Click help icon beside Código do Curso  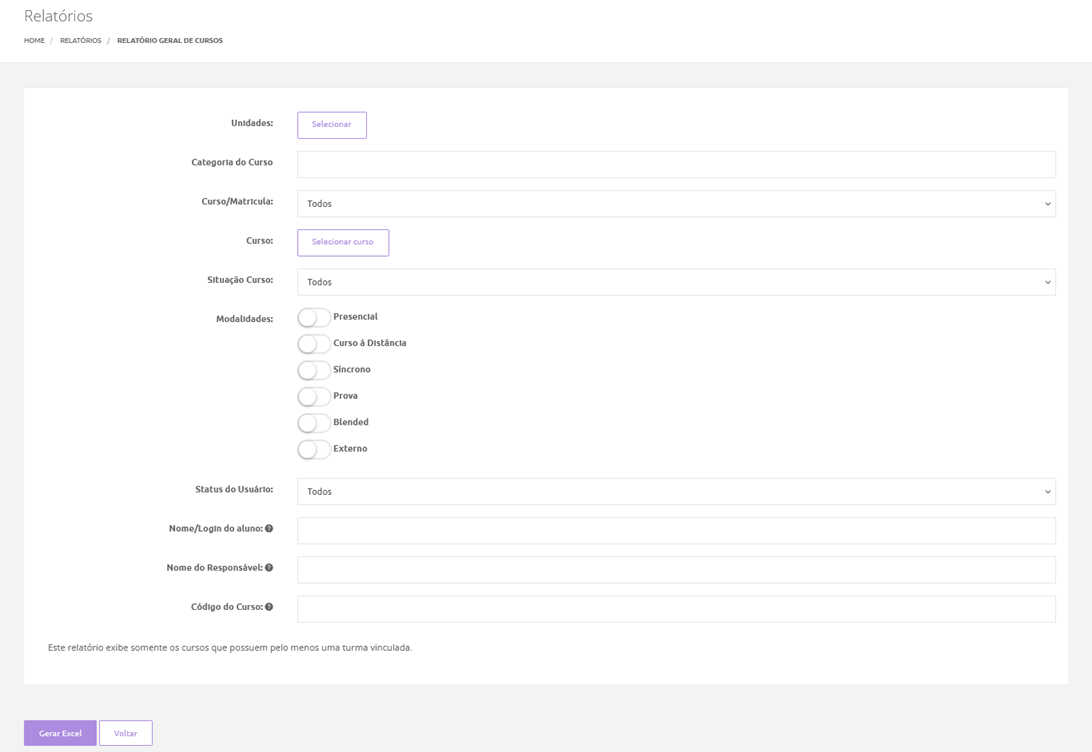[269, 607]
